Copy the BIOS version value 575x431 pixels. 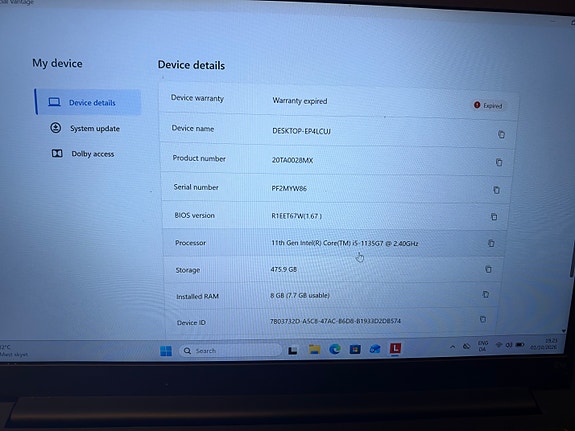[494, 216]
